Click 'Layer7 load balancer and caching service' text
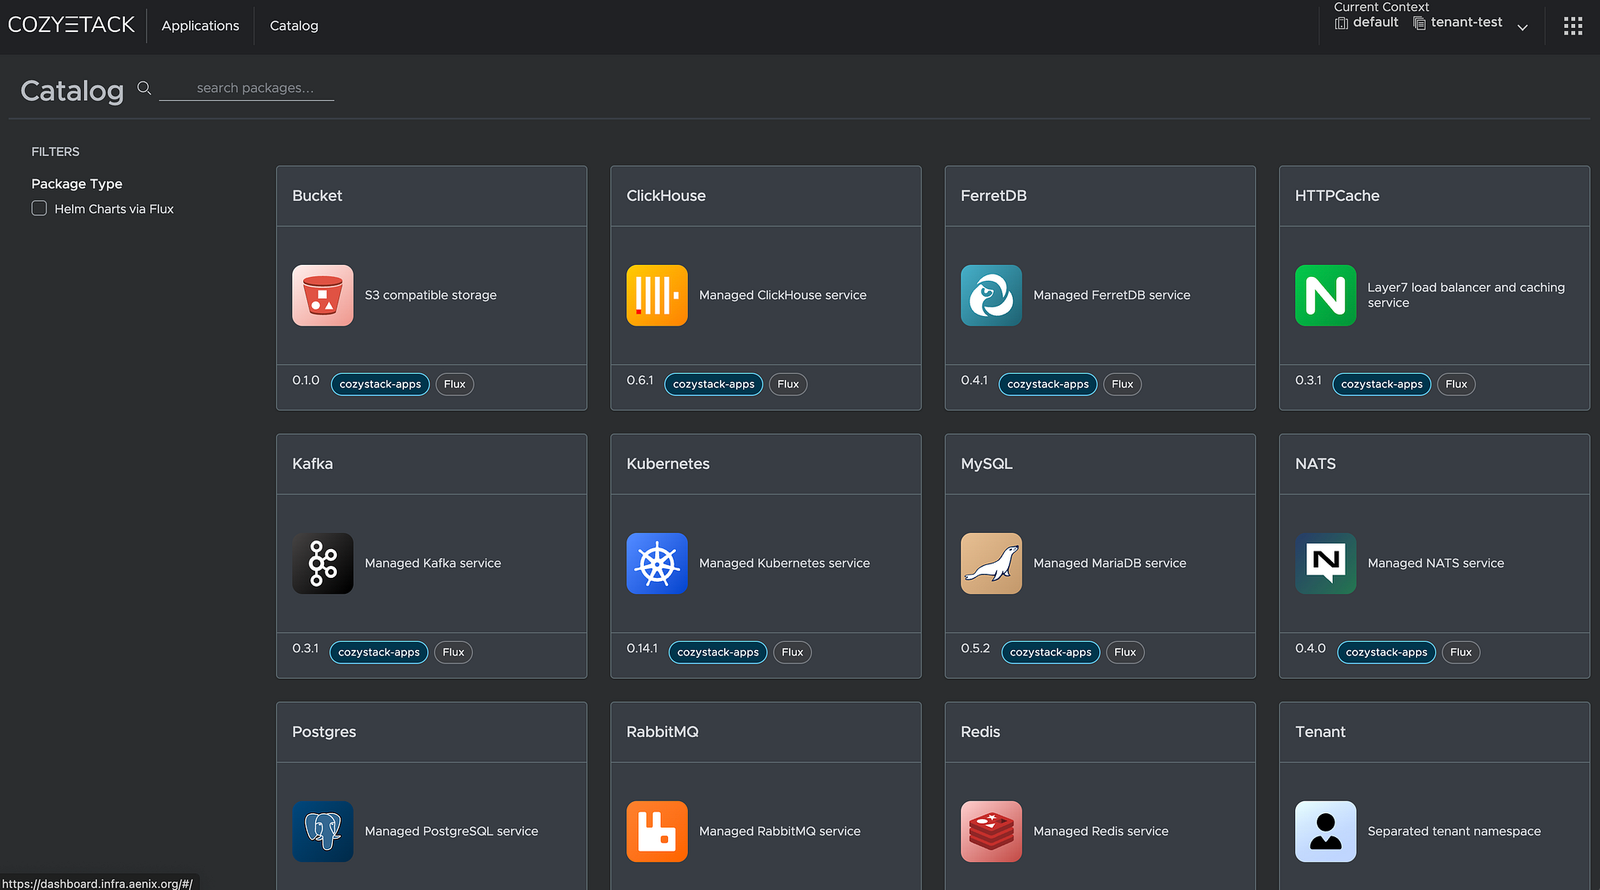 point(1466,295)
